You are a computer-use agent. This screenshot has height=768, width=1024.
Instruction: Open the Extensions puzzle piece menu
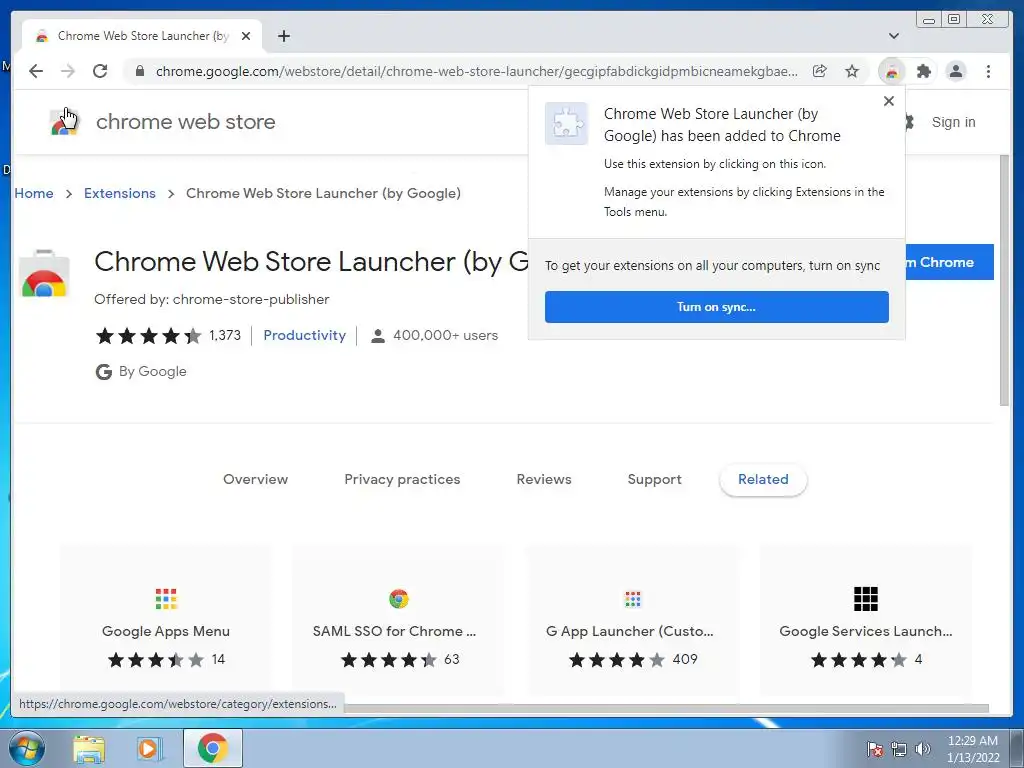click(923, 71)
